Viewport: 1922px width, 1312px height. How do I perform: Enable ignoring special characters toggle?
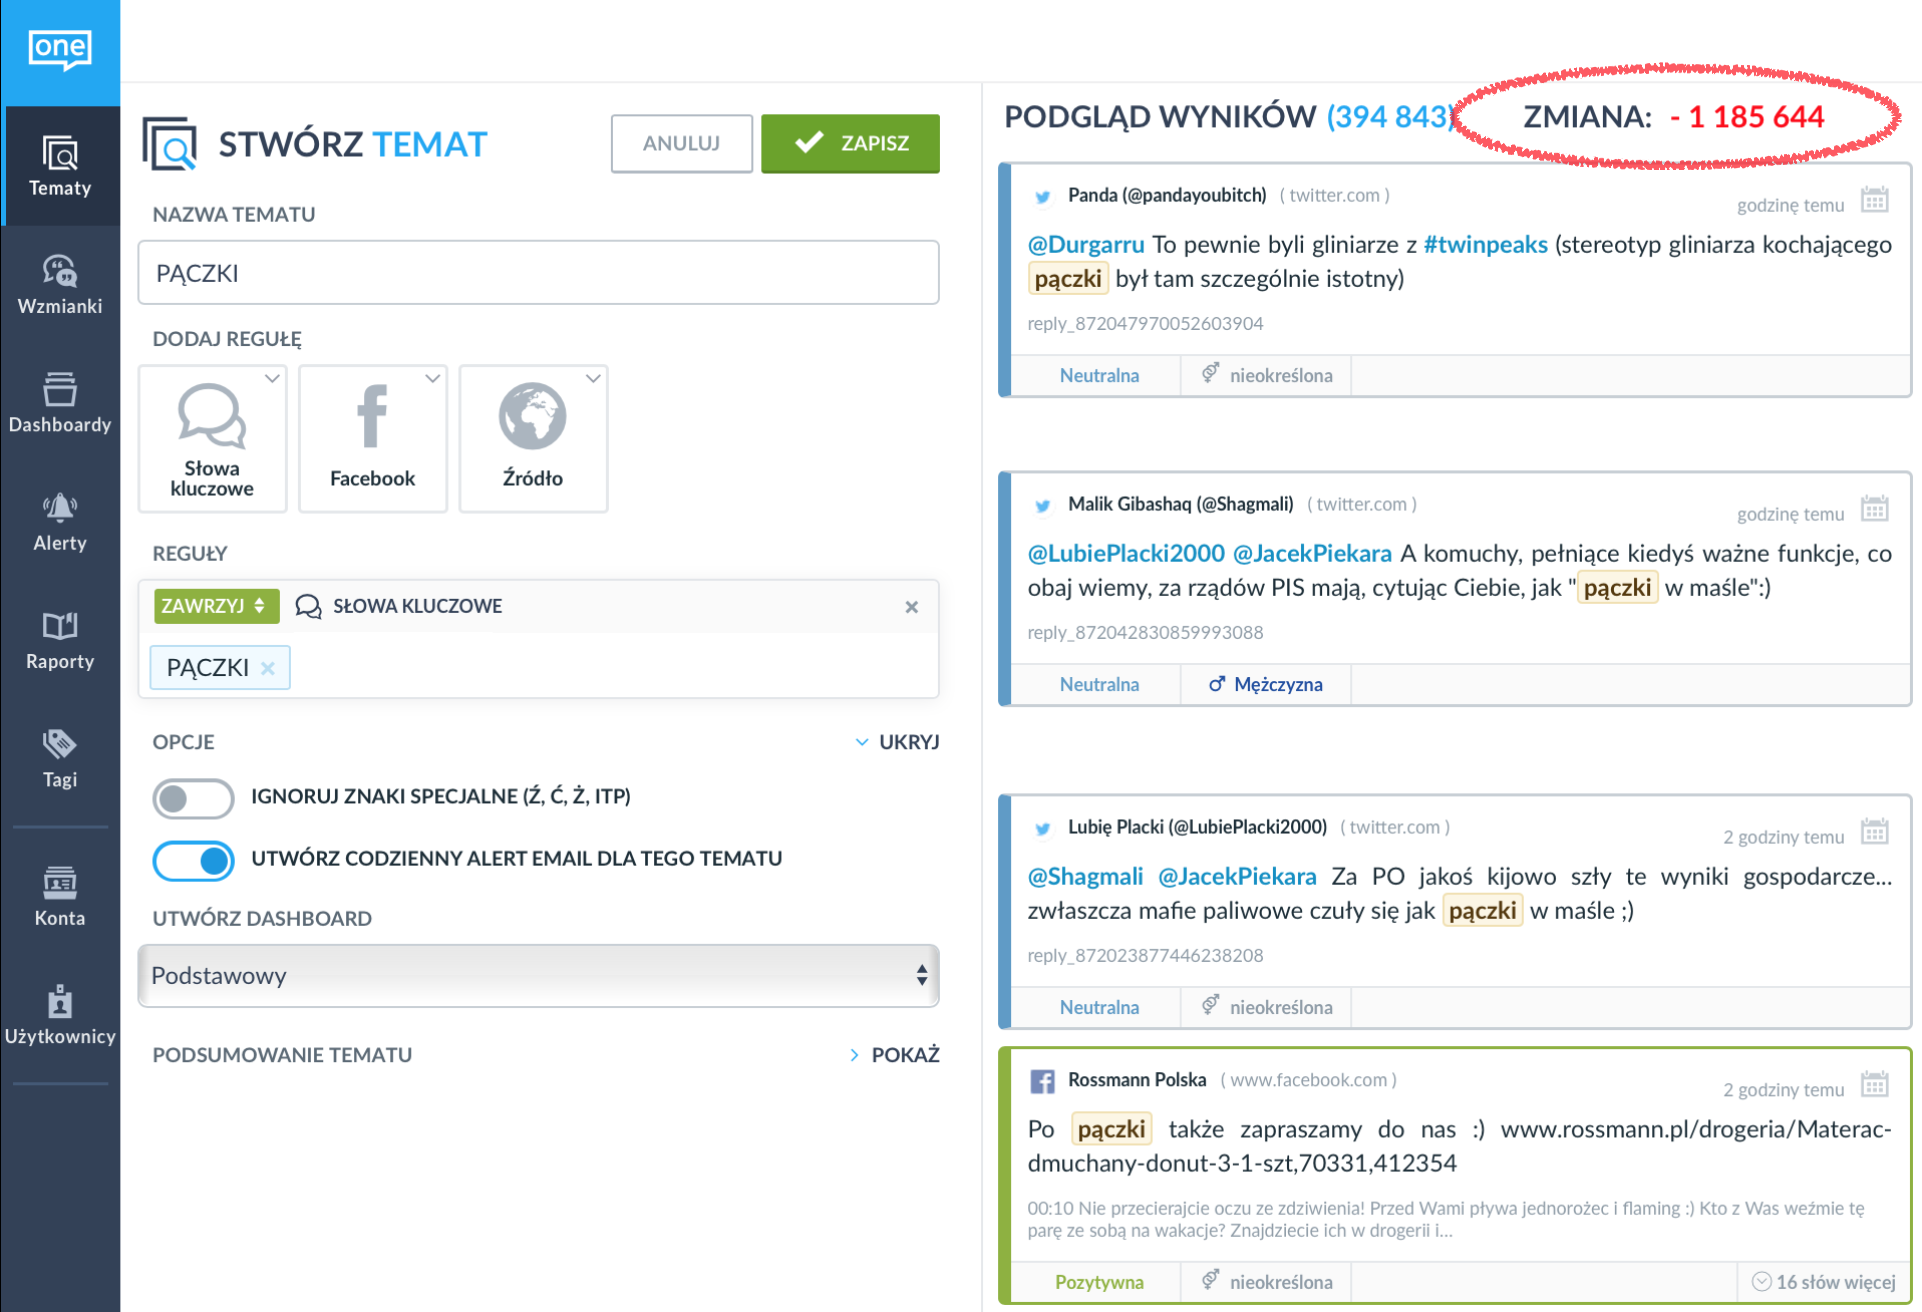[193, 798]
